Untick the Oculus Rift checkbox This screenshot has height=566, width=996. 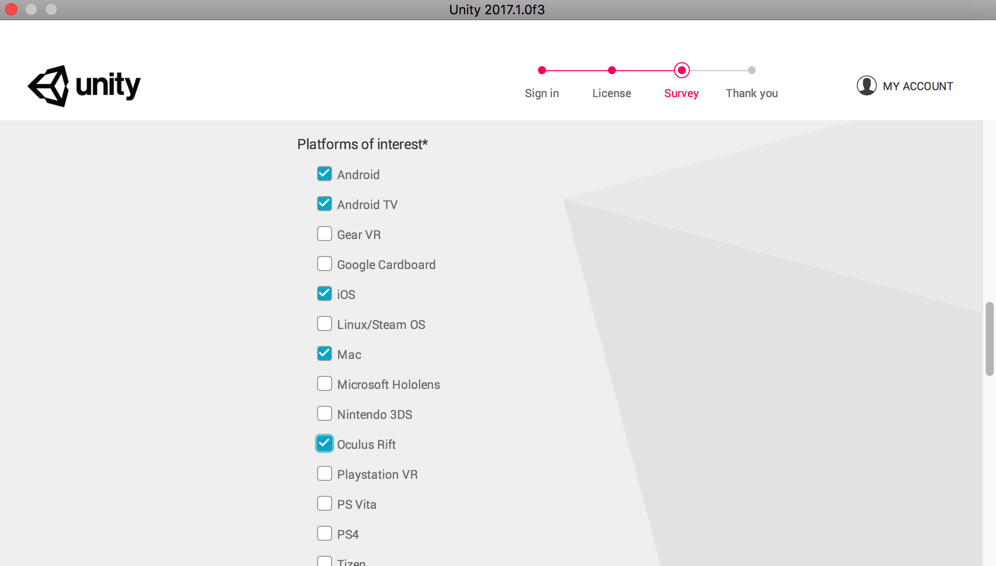[324, 443]
